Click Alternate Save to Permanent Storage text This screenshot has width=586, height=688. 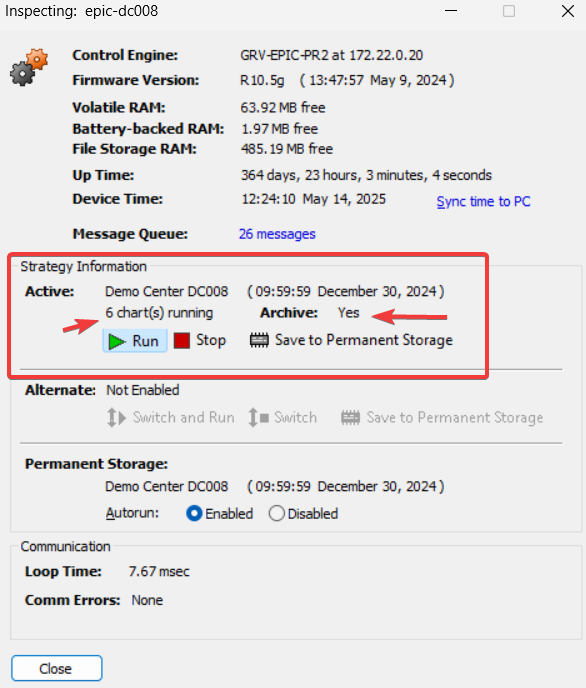[x=455, y=417]
